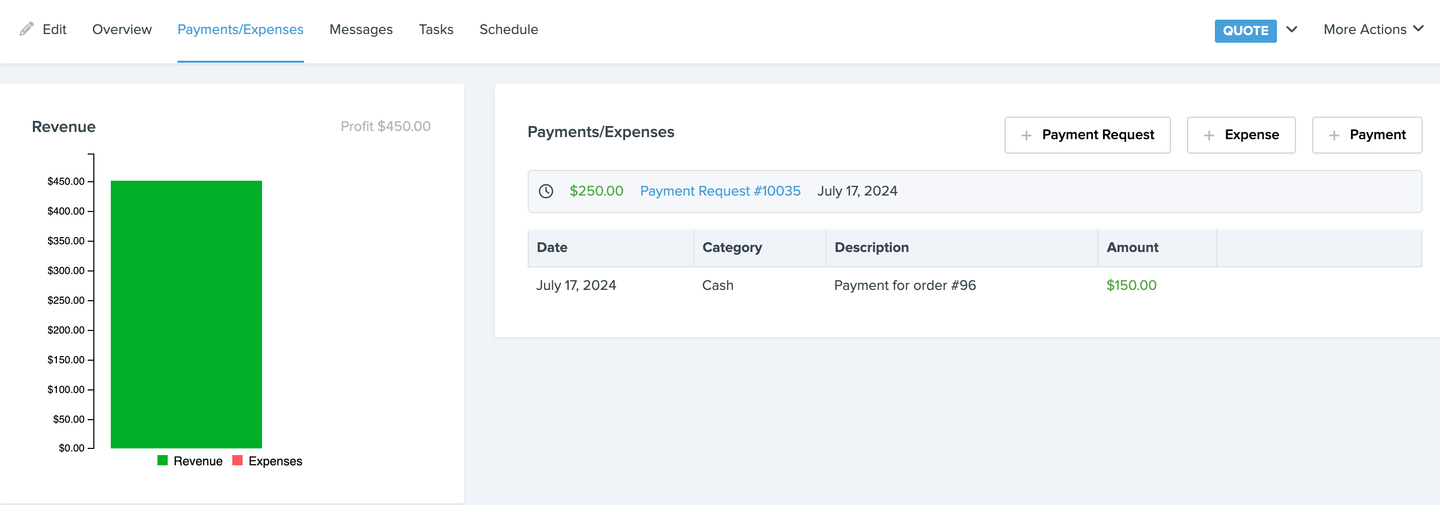1440x505 pixels.
Task: Click the Profit $450.00 label
Action: 386,127
